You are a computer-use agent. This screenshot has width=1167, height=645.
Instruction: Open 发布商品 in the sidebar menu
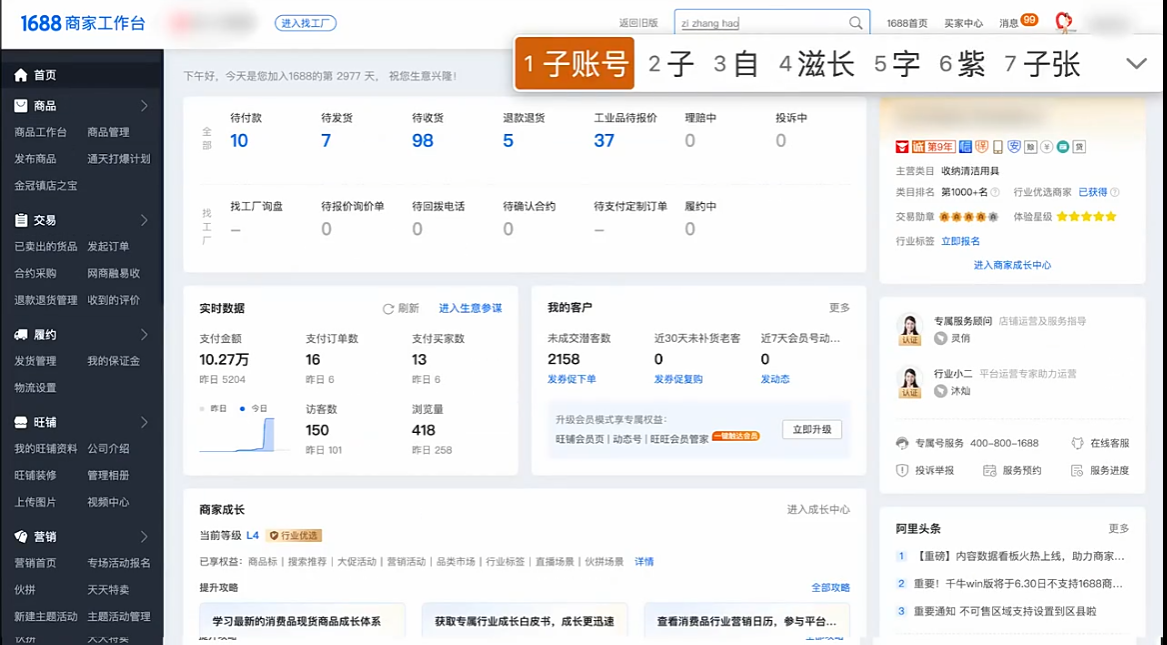pos(35,159)
